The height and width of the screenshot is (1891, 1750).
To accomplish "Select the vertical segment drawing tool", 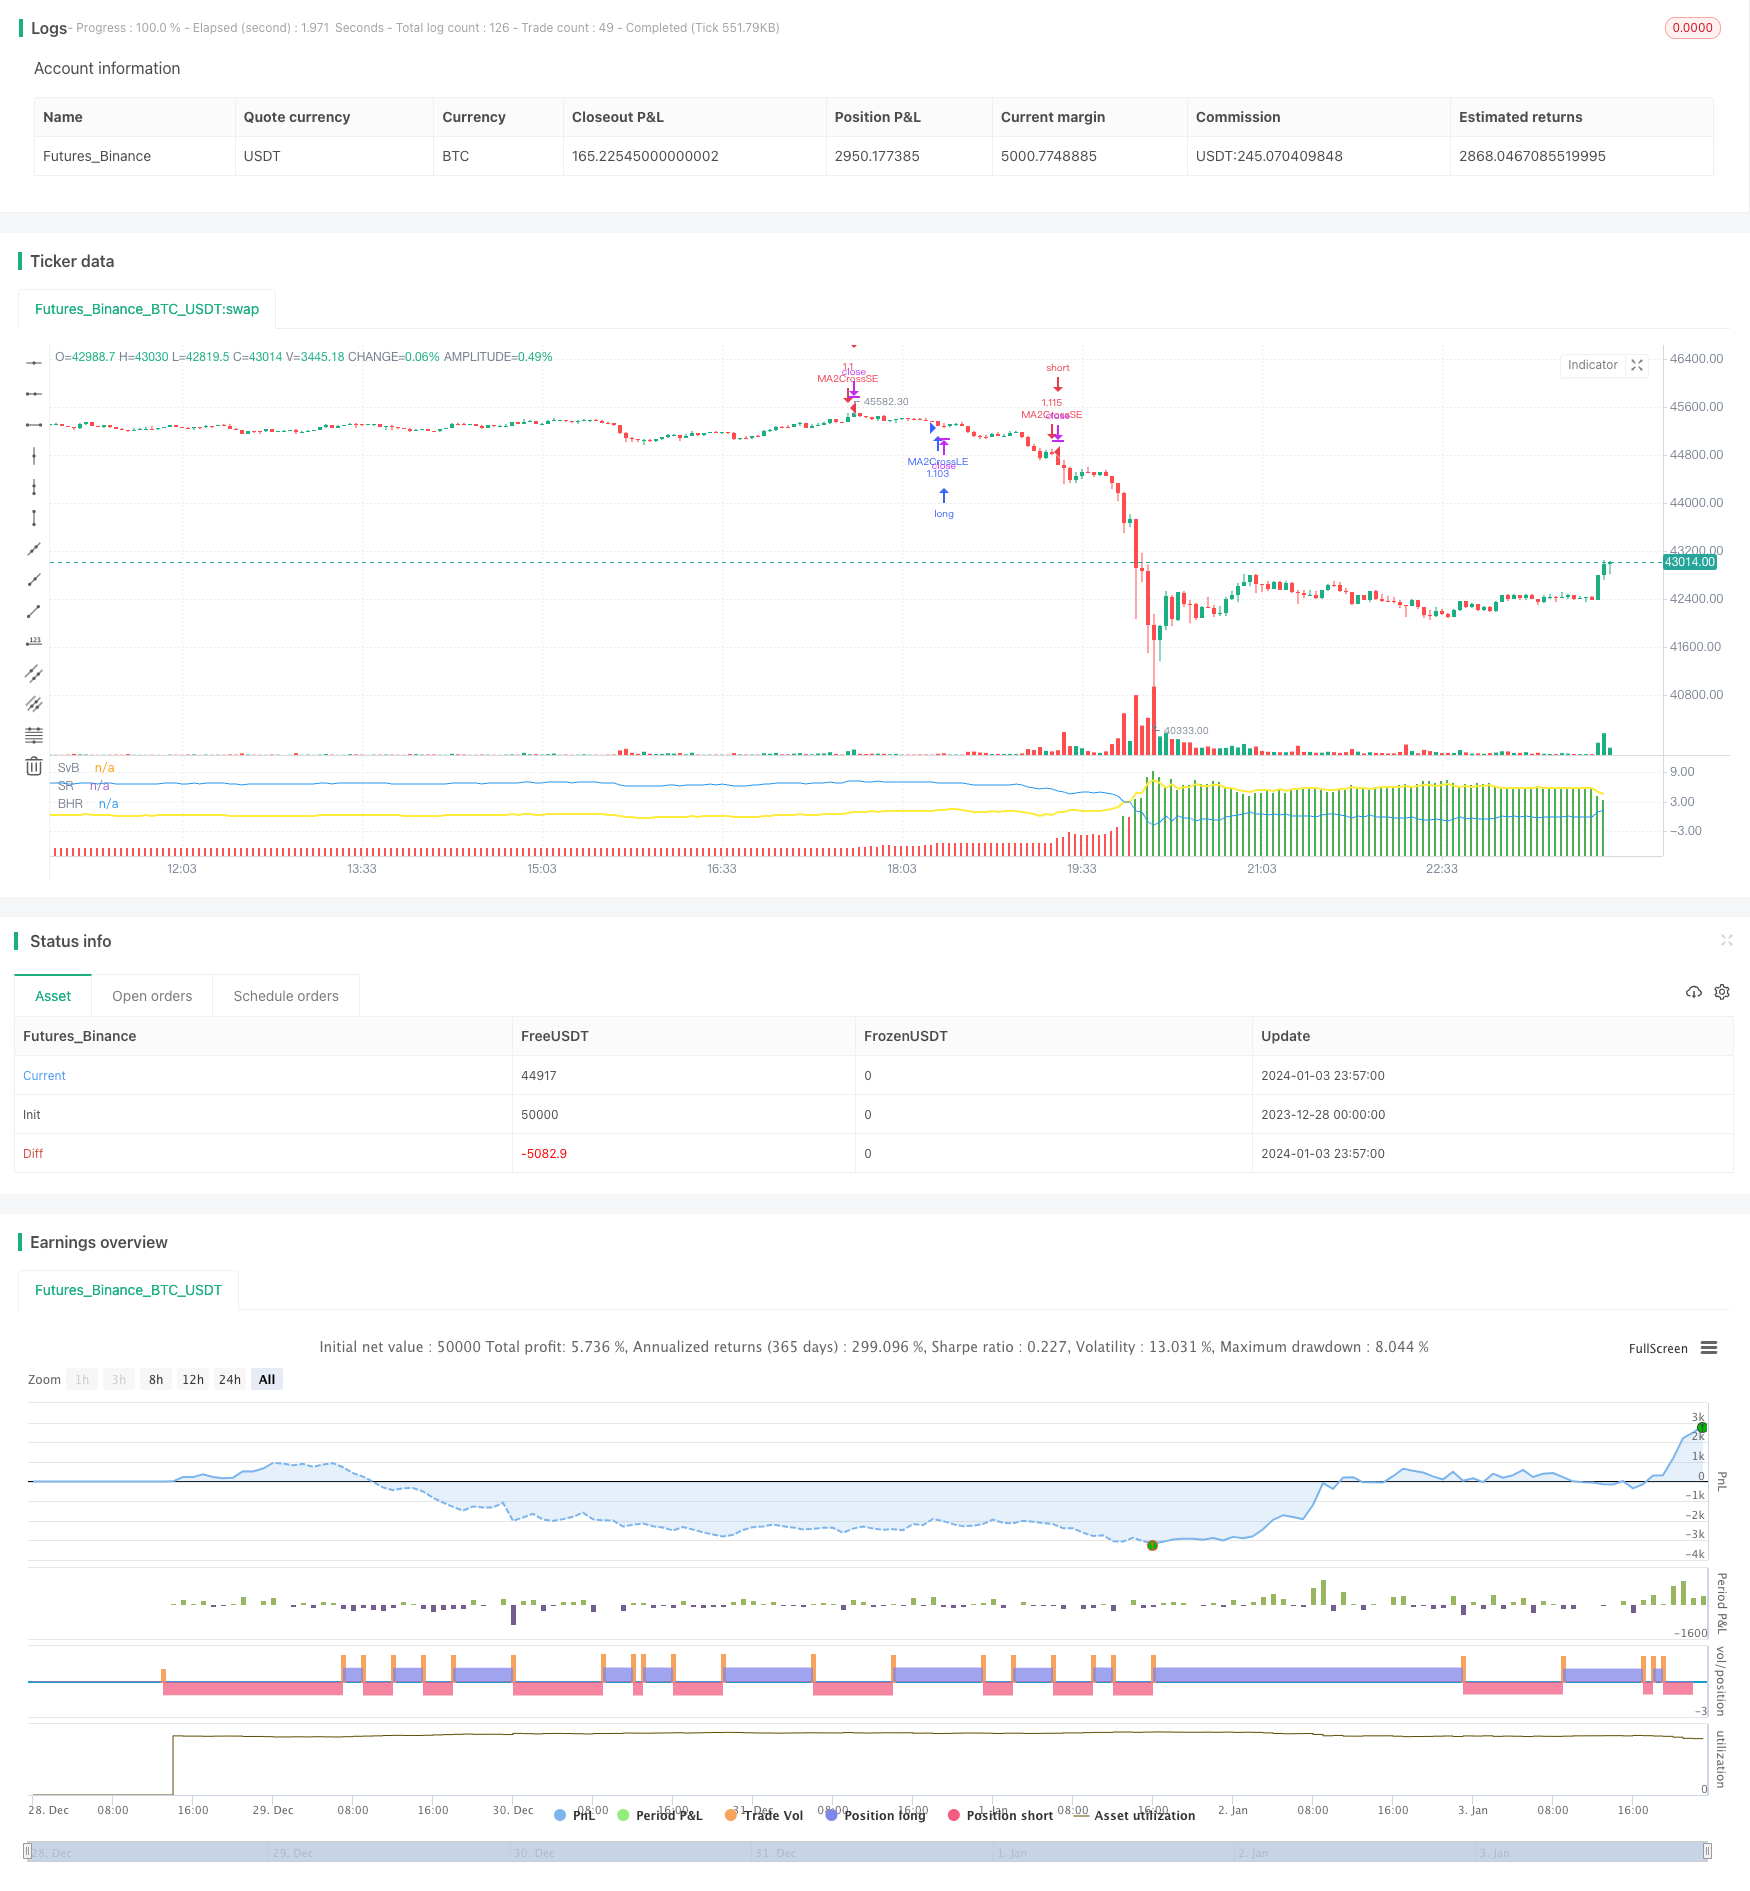I will point(34,518).
